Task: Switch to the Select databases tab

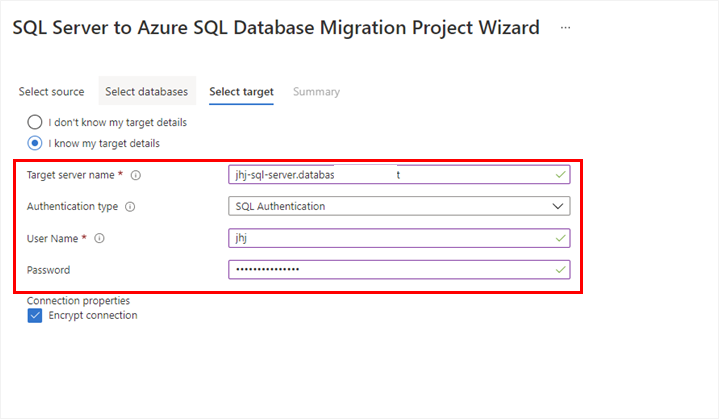Action: 147,91
